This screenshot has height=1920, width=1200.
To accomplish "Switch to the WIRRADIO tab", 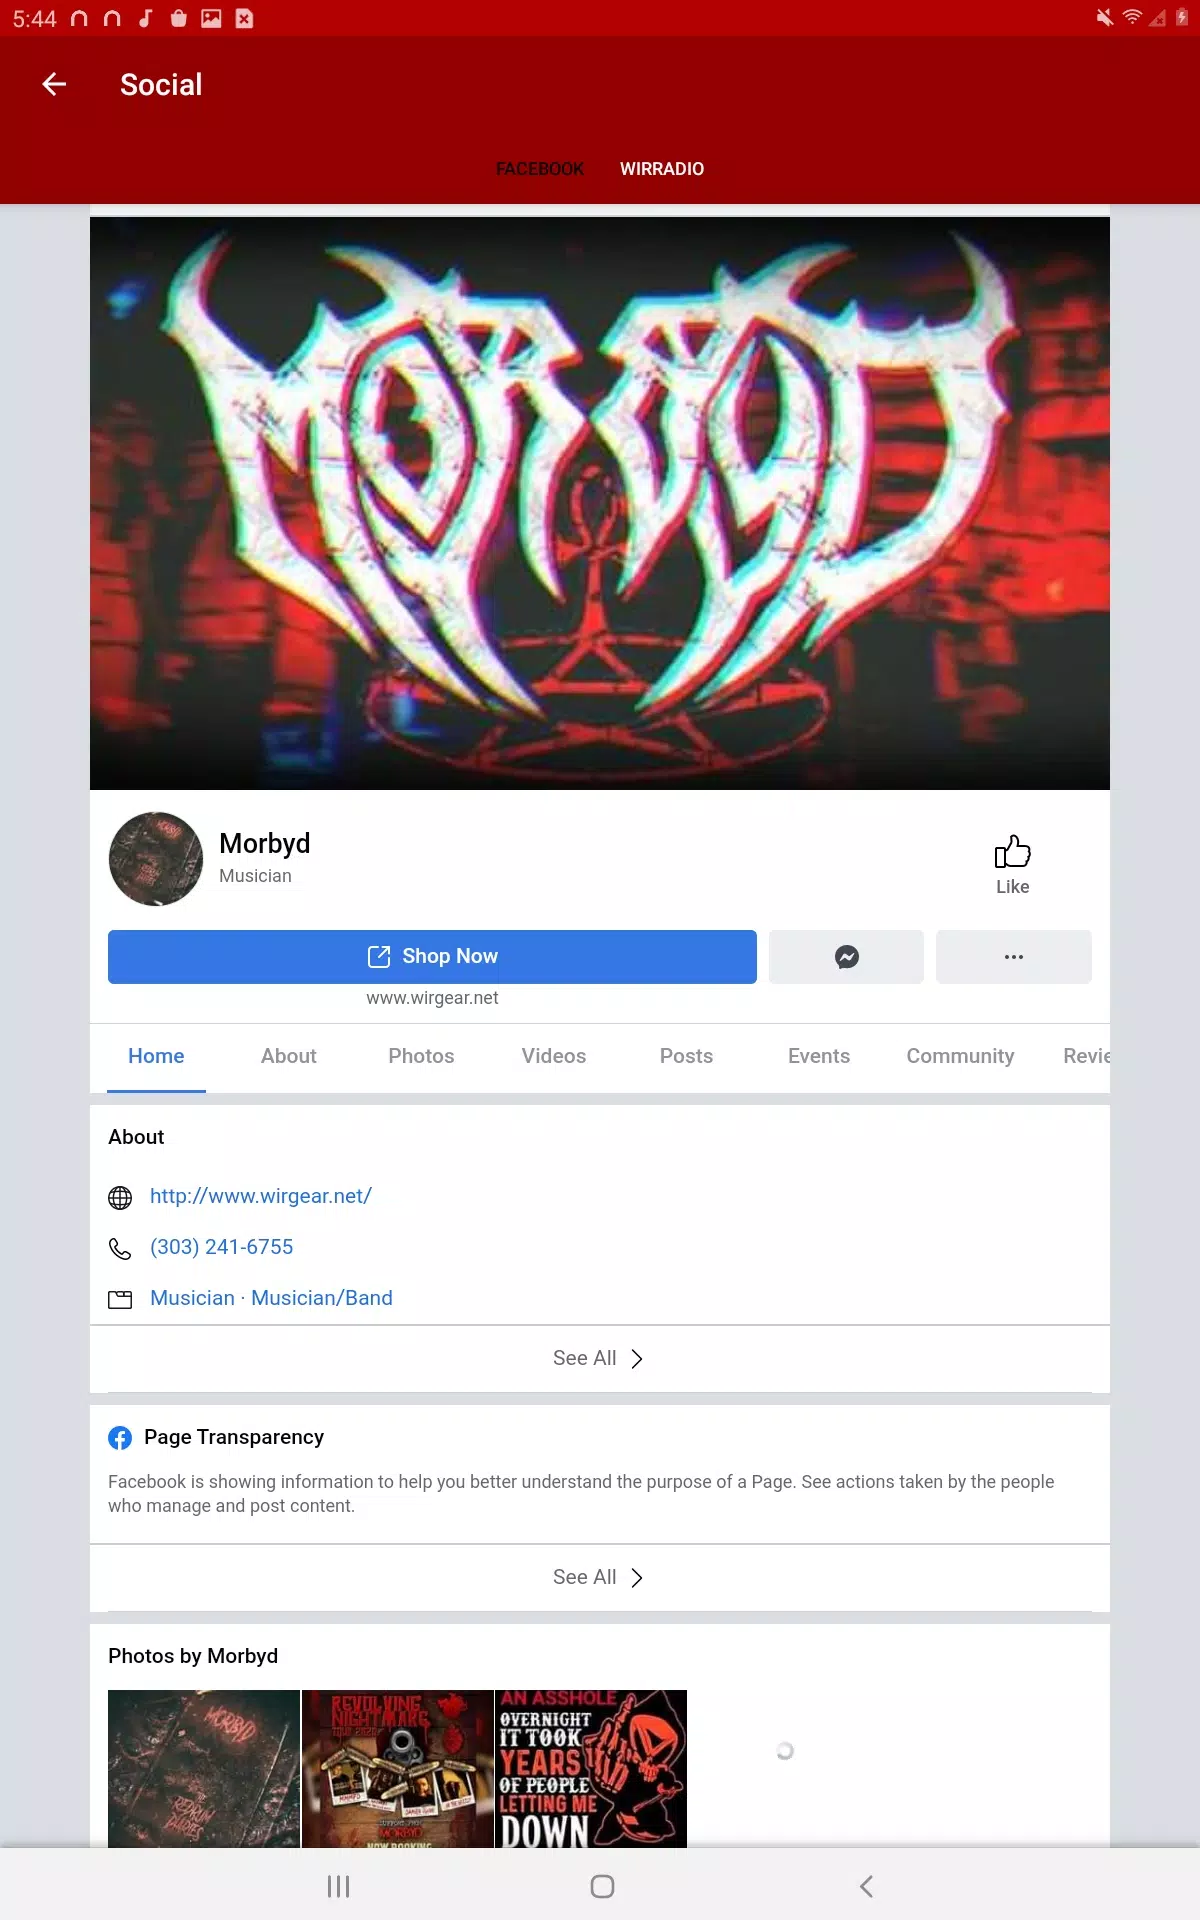I will click(x=662, y=169).
